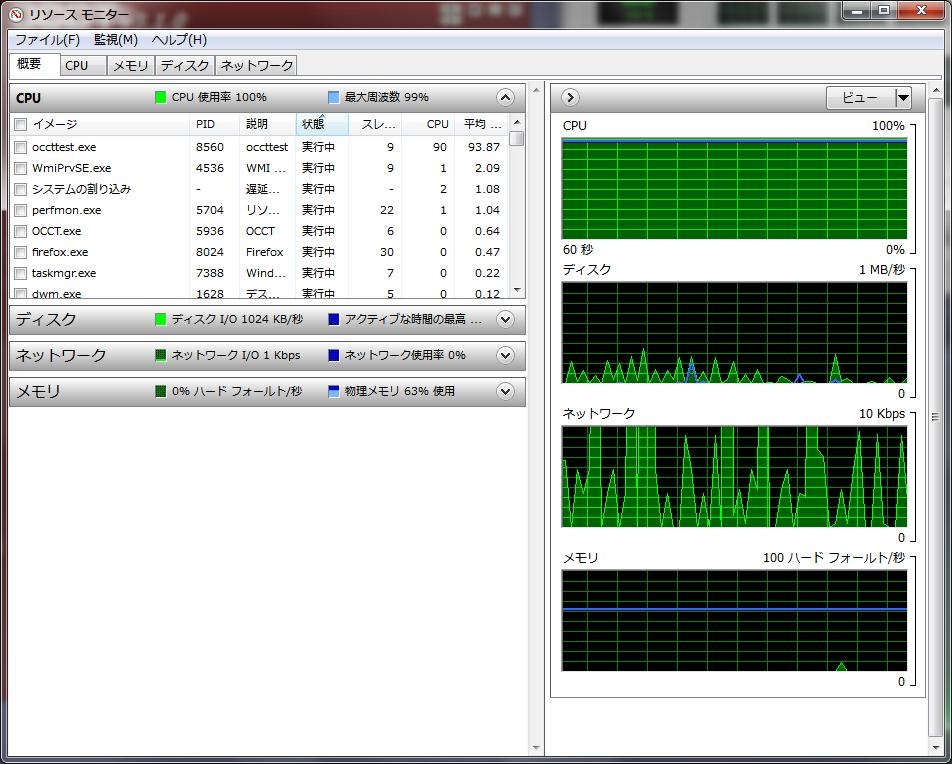Expand the メモリ section chevron
Image resolution: width=952 pixels, height=764 pixels.
pos(505,391)
